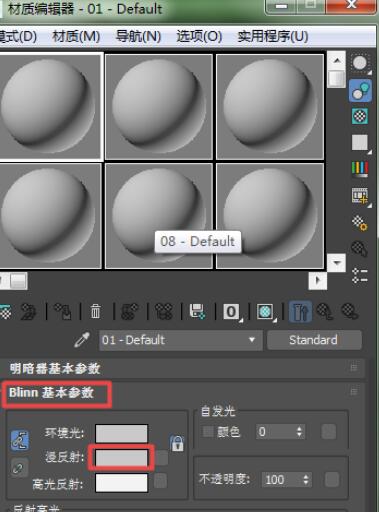Screen dimensions: 379x512
Task: Select the top row middle sample slot
Action: tap(159, 107)
